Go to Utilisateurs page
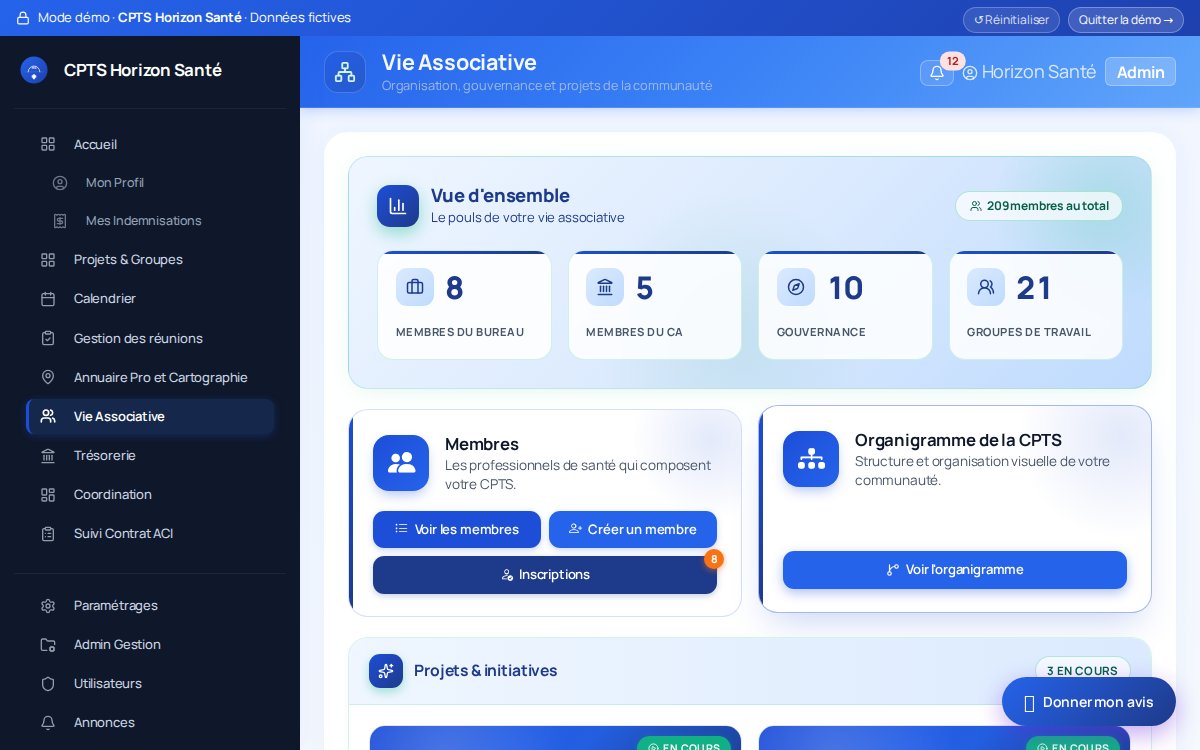This screenshot has width=1200, height=750. (x=150, y=684)
